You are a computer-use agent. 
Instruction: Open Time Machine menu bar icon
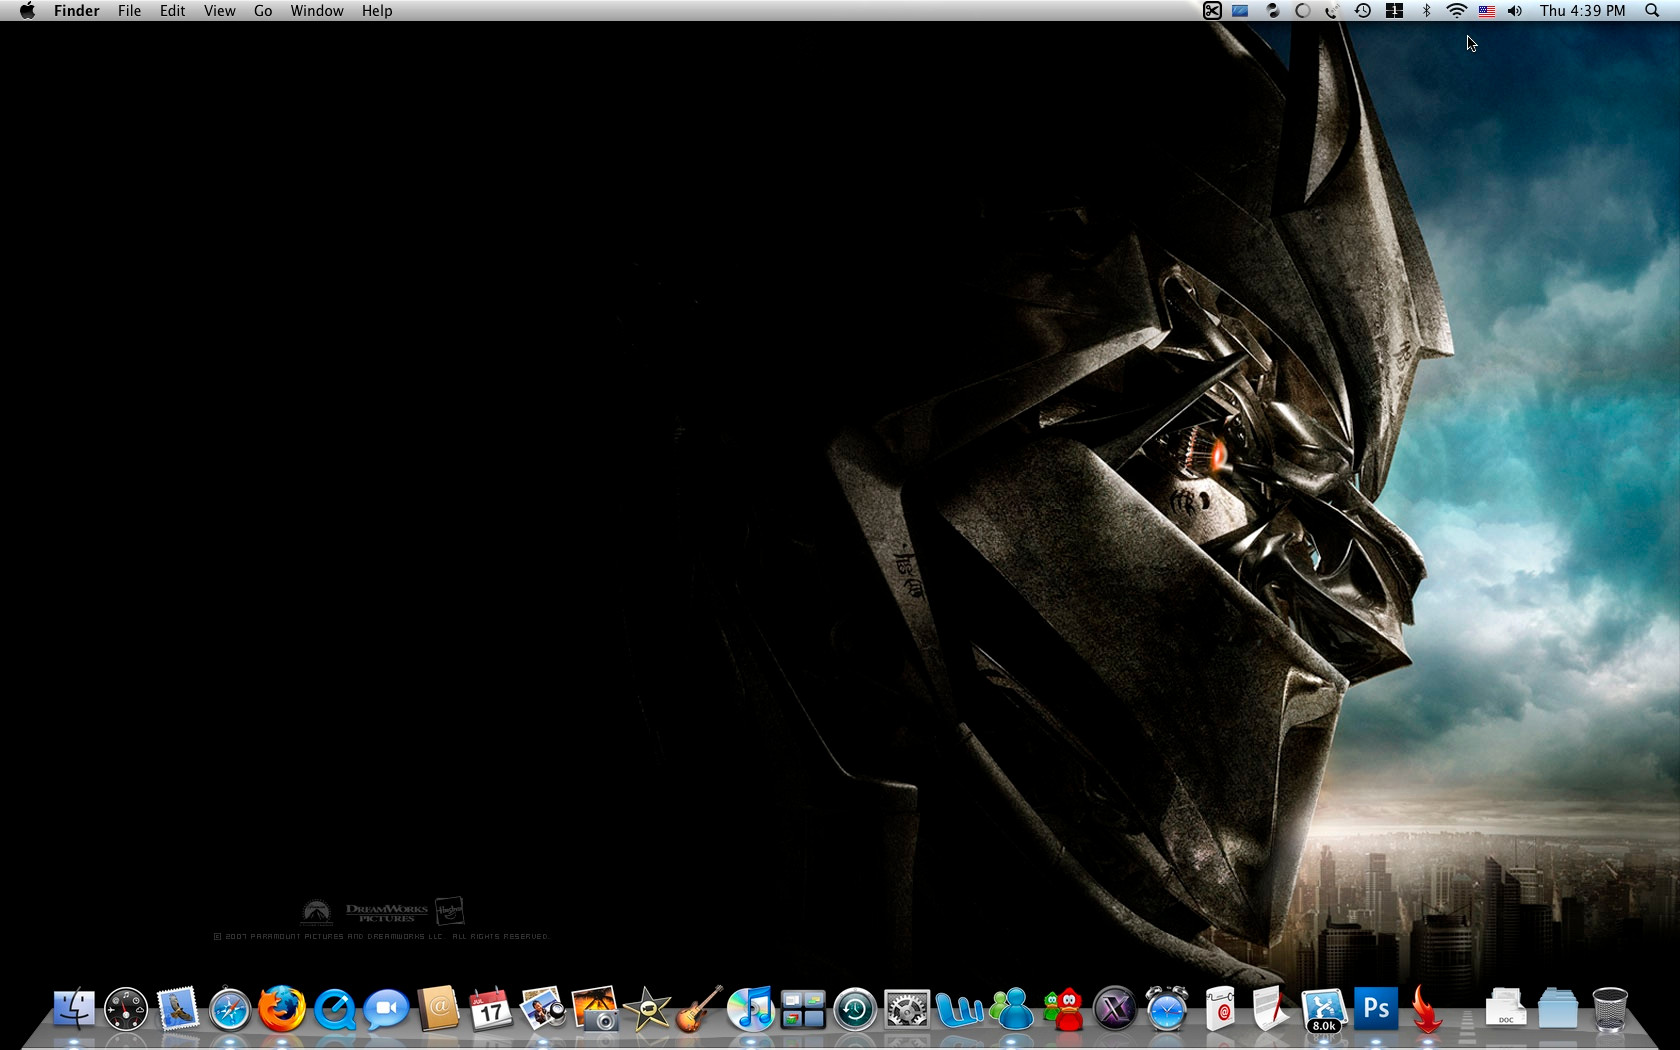click(1363, 11)
